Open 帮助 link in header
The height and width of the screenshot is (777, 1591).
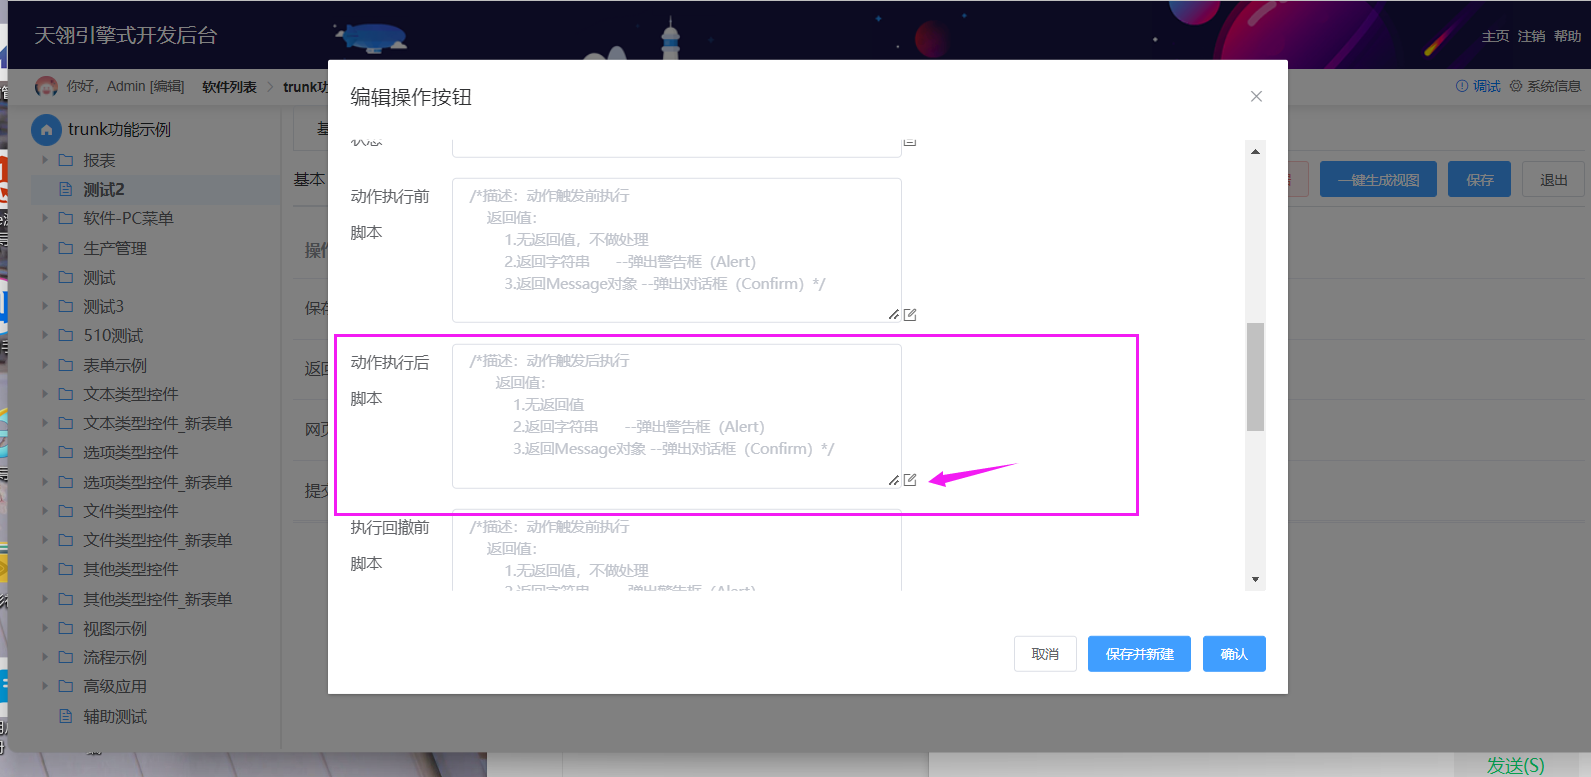1567,36
